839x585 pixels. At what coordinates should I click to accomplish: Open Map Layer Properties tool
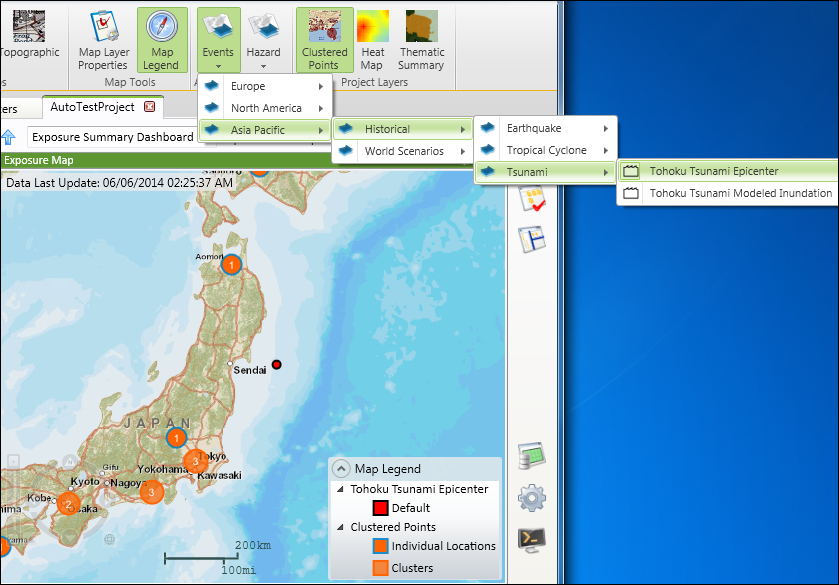coord(102,40)
